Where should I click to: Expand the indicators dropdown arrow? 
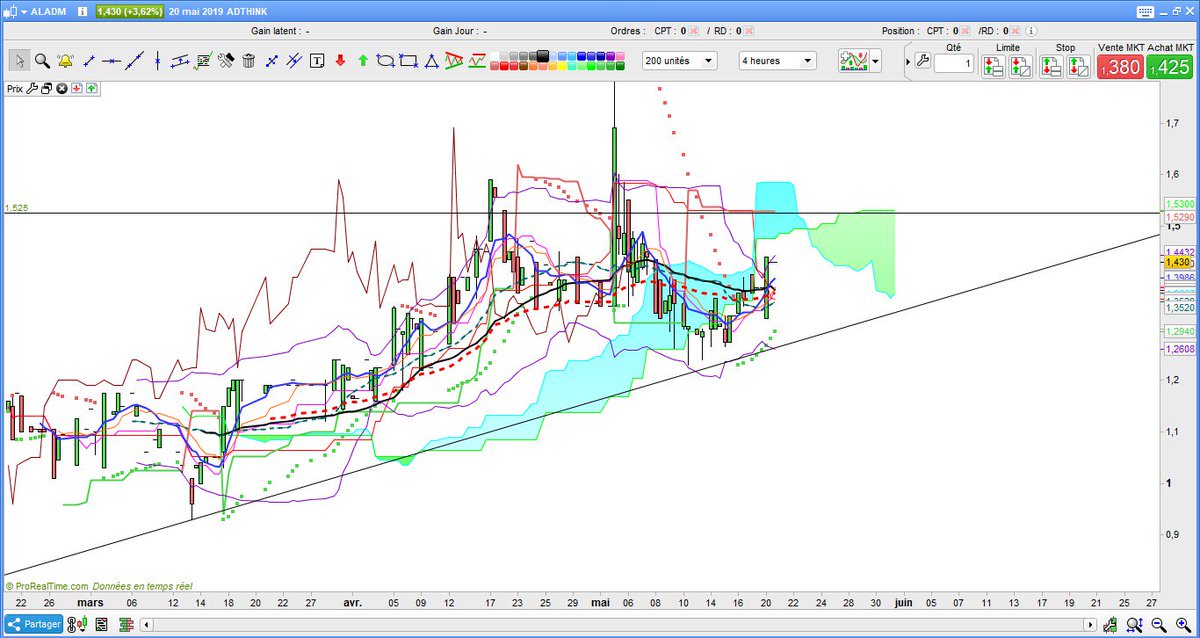tap(876, 61)
